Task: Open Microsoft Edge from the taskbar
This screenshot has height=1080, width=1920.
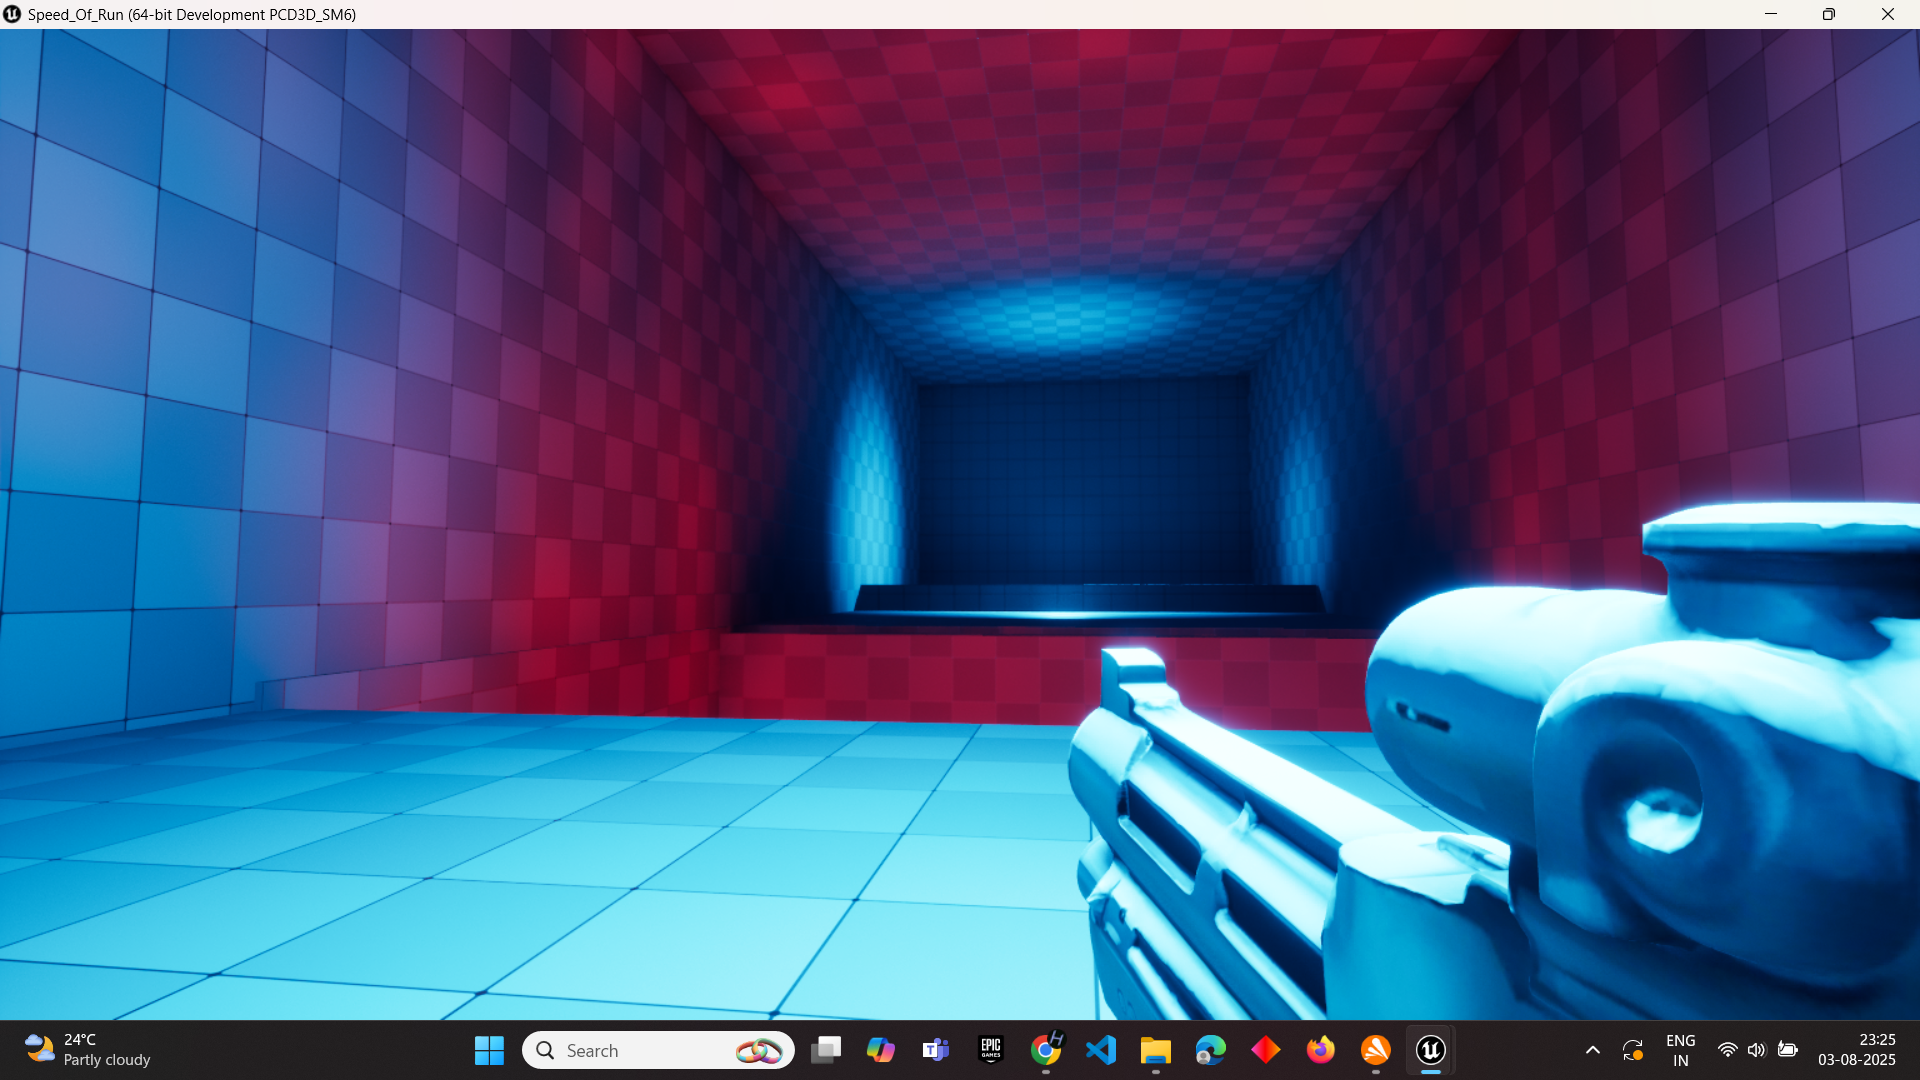Action: pyautogui.click(x=1210, y=1050)
